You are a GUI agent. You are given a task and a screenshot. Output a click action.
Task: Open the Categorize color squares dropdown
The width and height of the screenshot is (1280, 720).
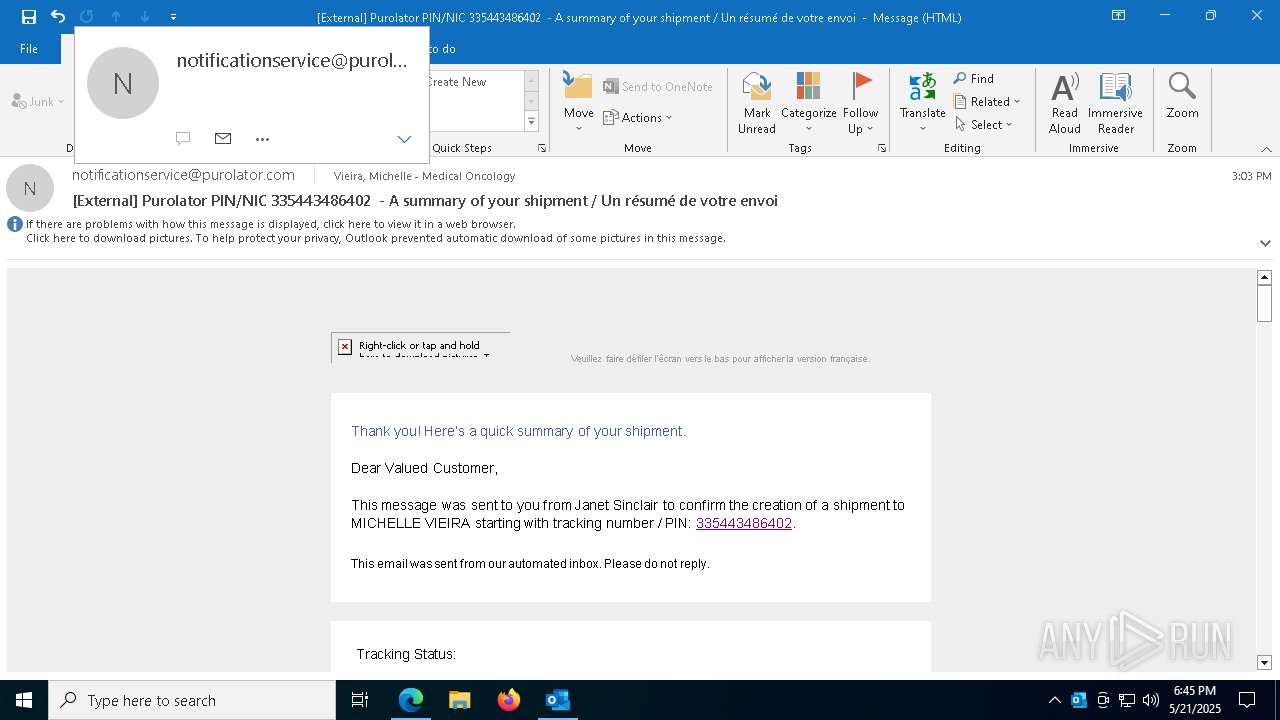(808, 102)
